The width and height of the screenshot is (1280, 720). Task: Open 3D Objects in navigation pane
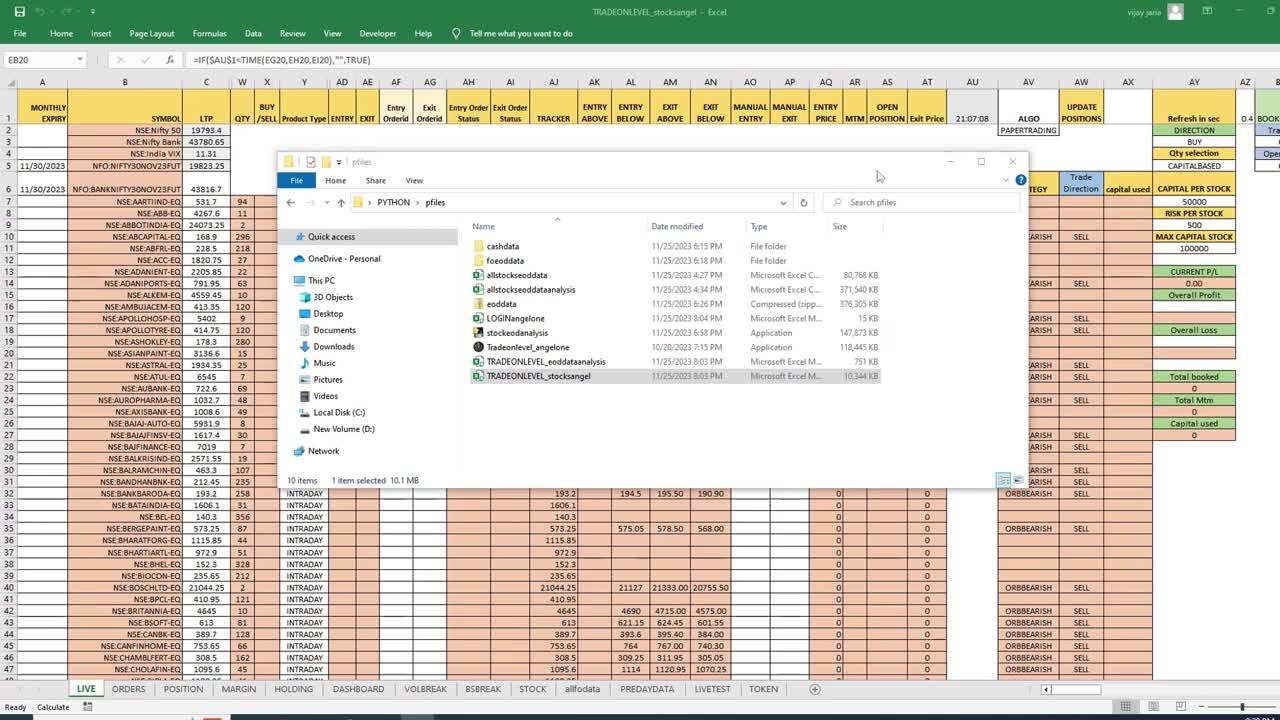tap(333, 297)
